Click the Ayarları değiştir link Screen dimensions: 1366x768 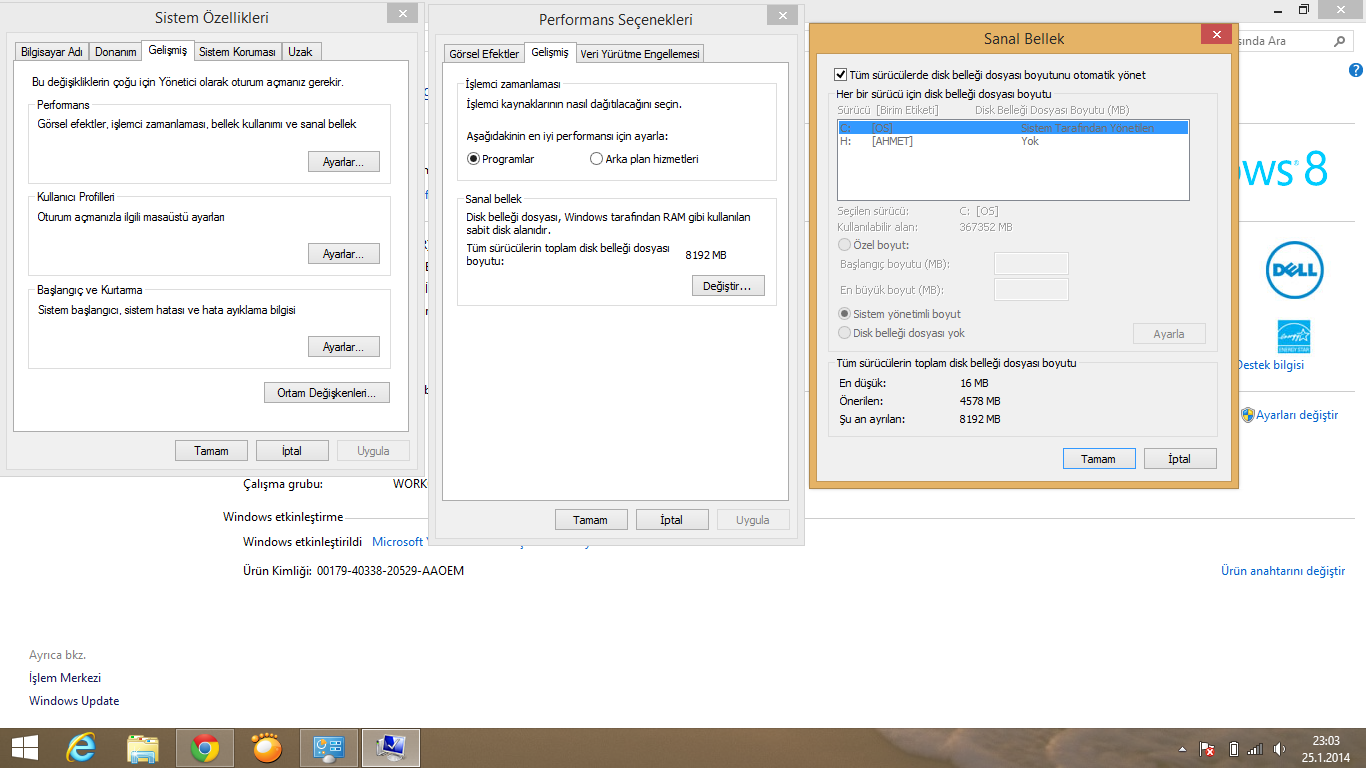tap(1297, 415)
